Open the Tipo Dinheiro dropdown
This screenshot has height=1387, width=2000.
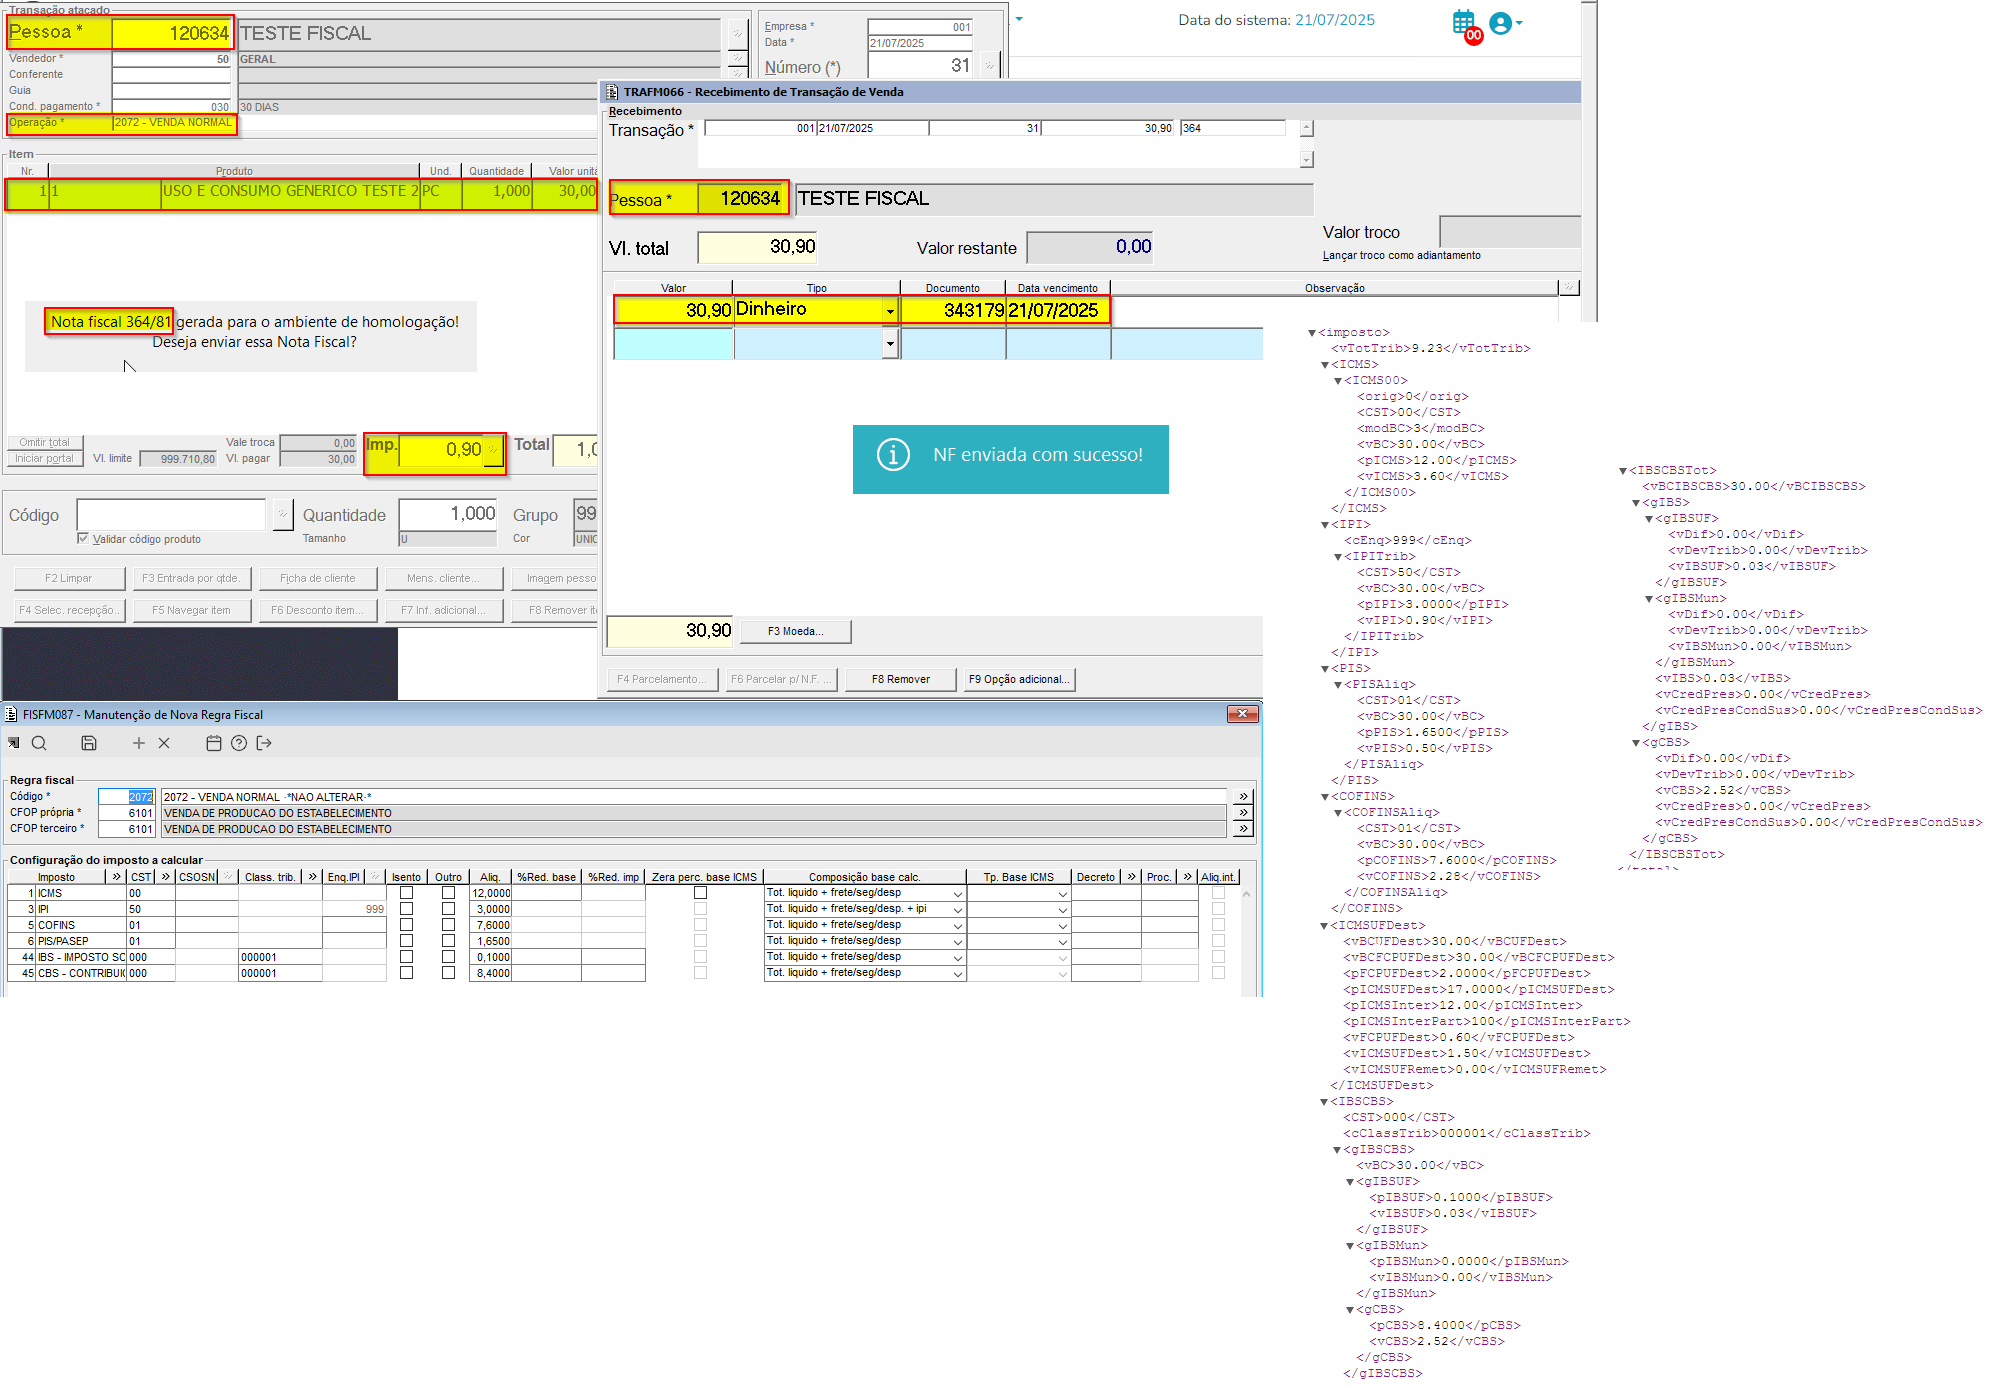click(x=889, y=311)
